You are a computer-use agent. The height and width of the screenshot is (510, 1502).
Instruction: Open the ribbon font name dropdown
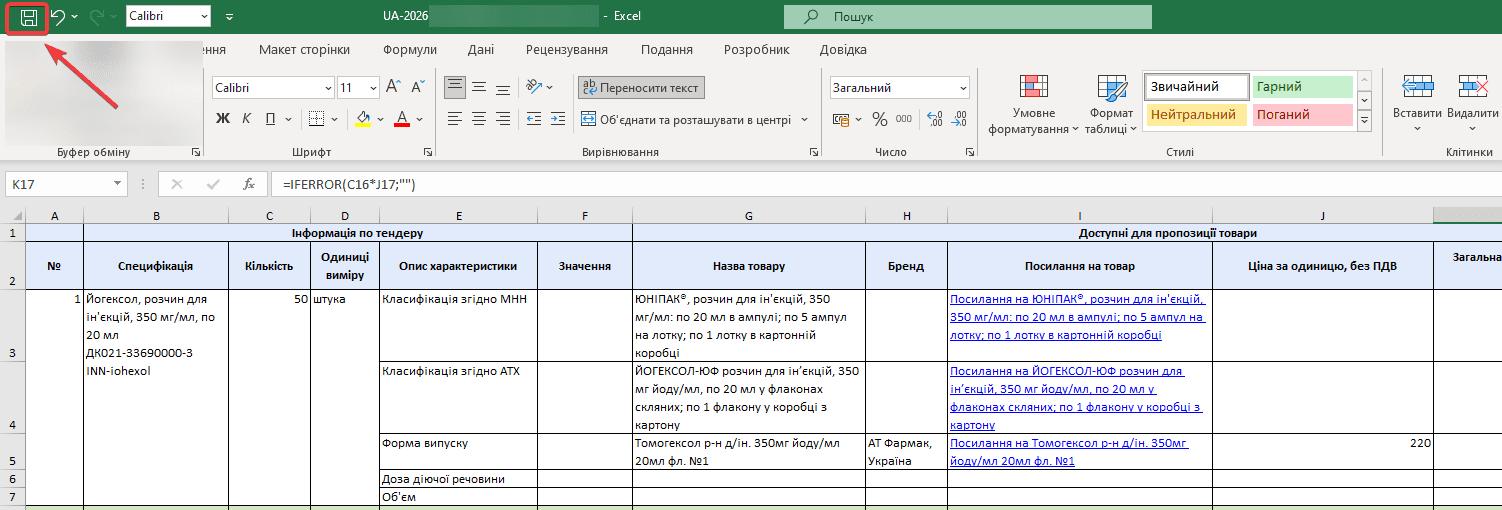pyautogui.click(x=326, y=87)
